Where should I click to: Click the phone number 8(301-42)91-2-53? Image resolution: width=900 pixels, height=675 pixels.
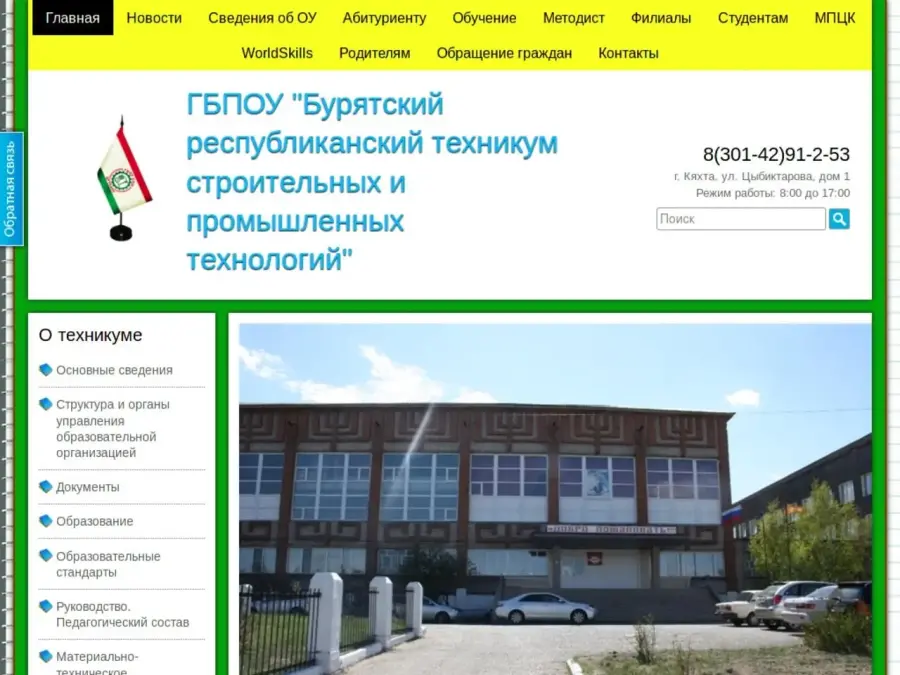point(776,154)
